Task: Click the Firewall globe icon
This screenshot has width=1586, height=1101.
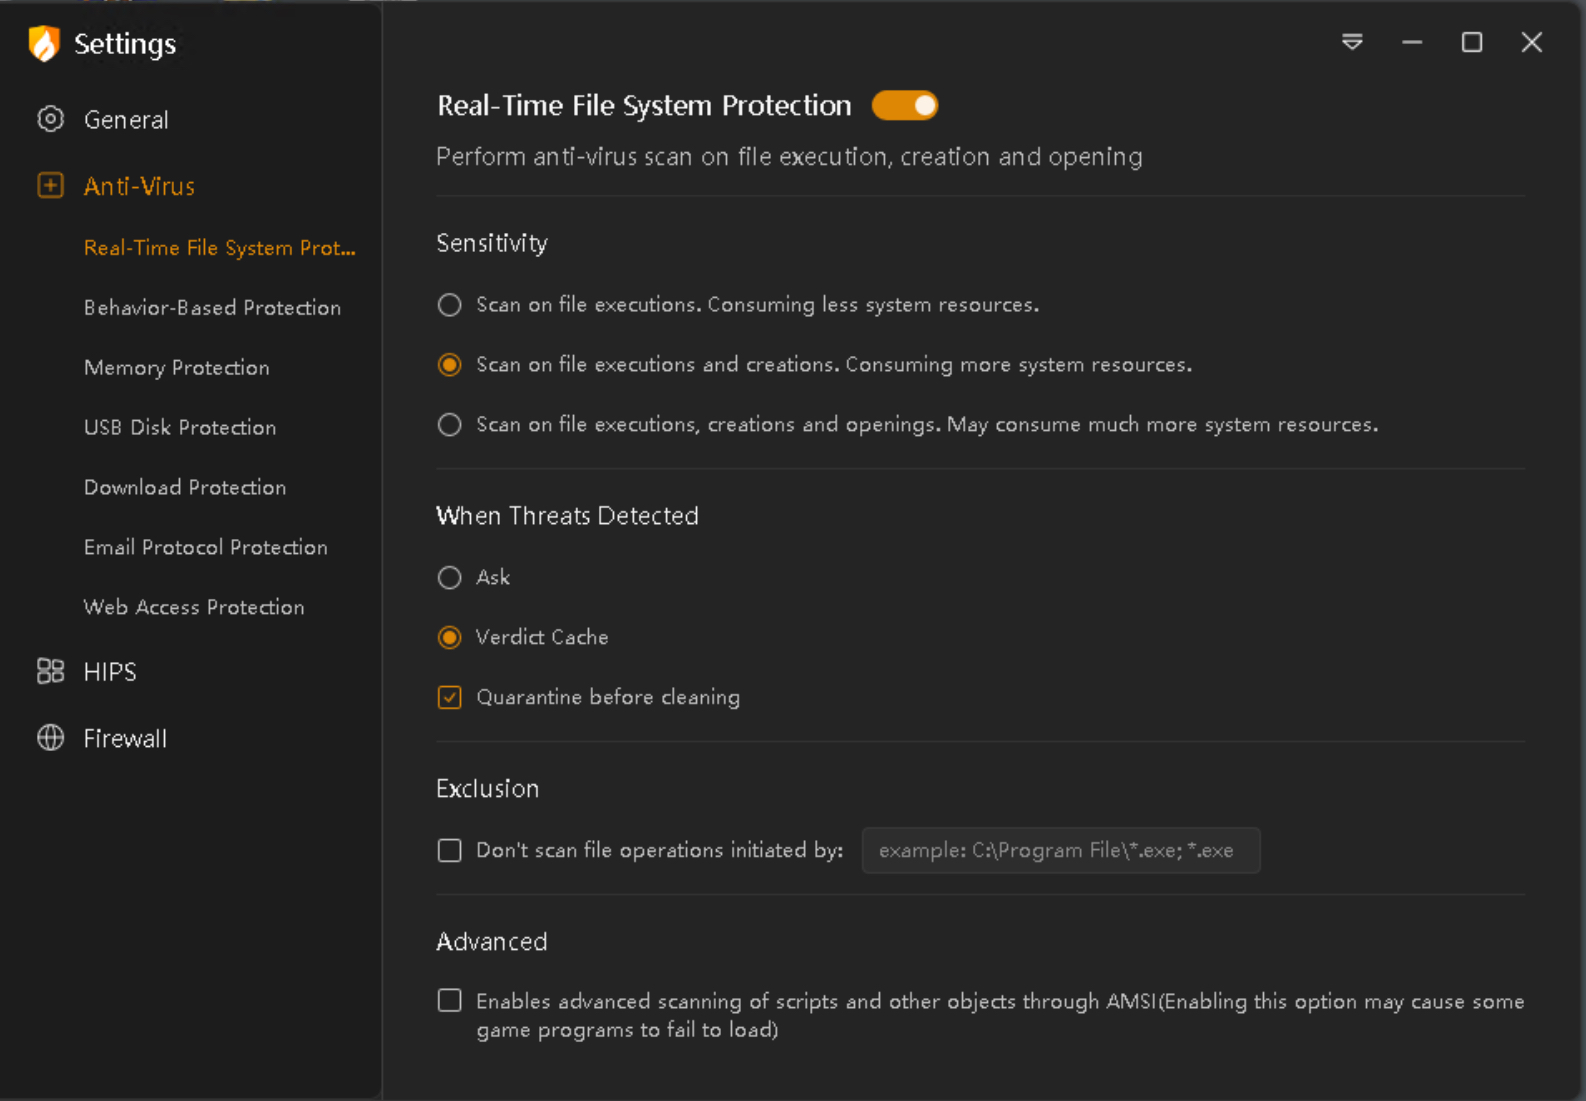Action: [50, 738]
